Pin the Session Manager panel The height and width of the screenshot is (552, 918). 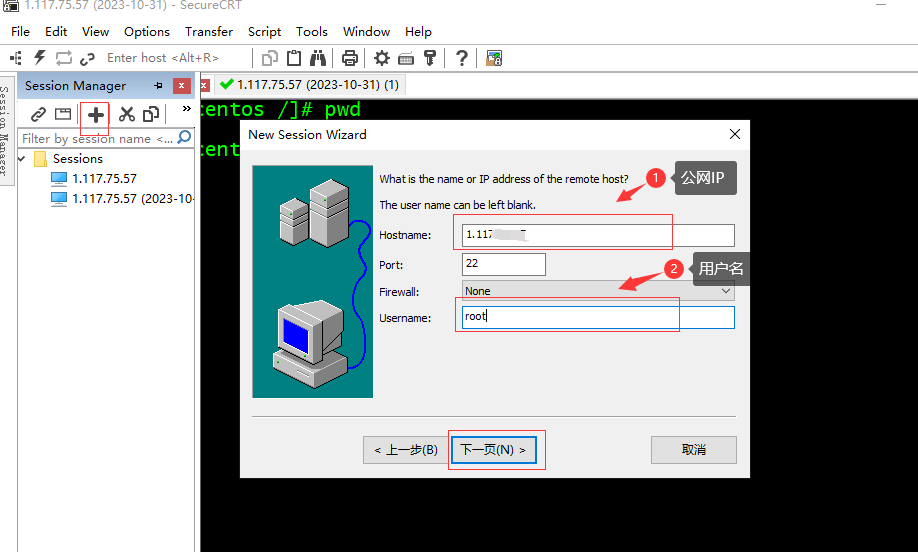click(158, 85)
